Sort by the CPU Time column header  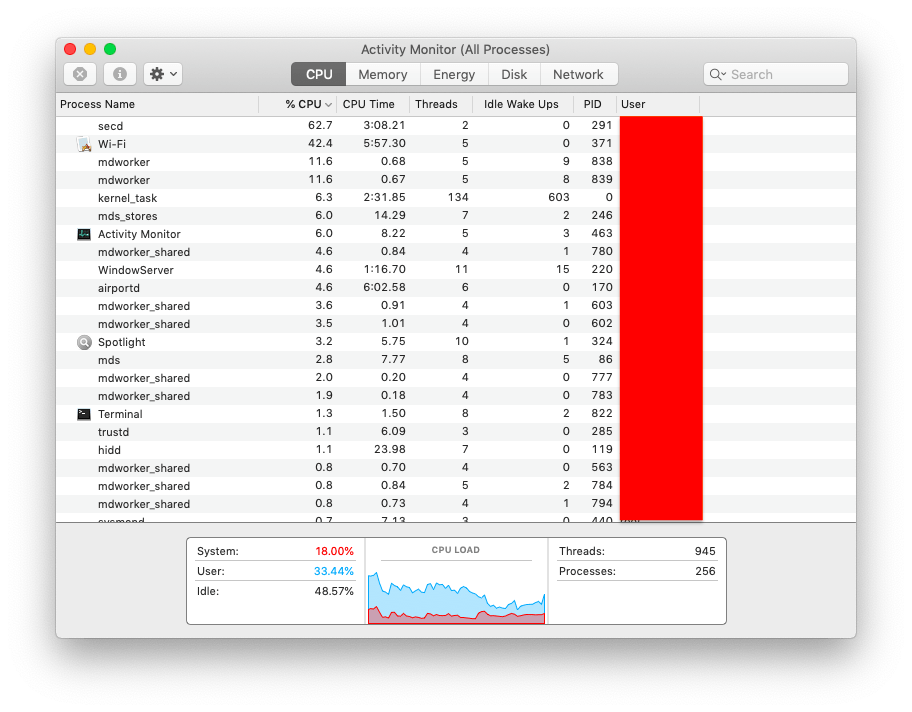point(373,104)
